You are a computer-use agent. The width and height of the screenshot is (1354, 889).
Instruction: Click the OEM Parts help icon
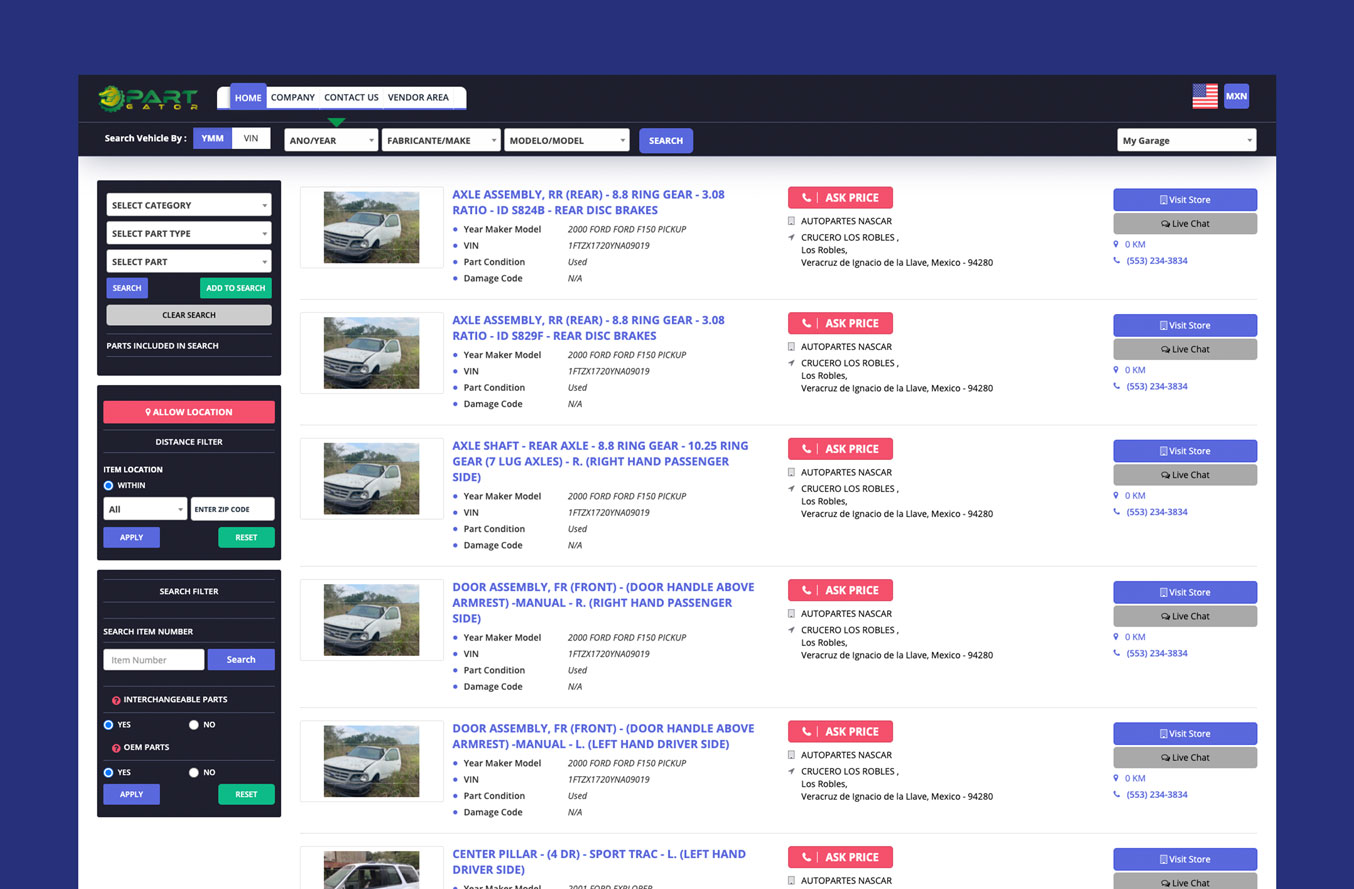coord(116,748)
